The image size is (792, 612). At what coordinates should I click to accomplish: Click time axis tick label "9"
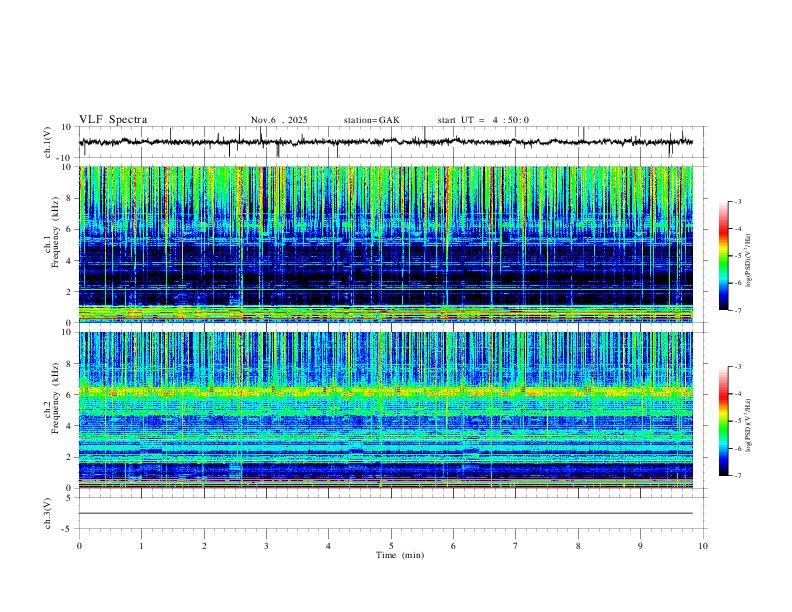coord(640,546)
